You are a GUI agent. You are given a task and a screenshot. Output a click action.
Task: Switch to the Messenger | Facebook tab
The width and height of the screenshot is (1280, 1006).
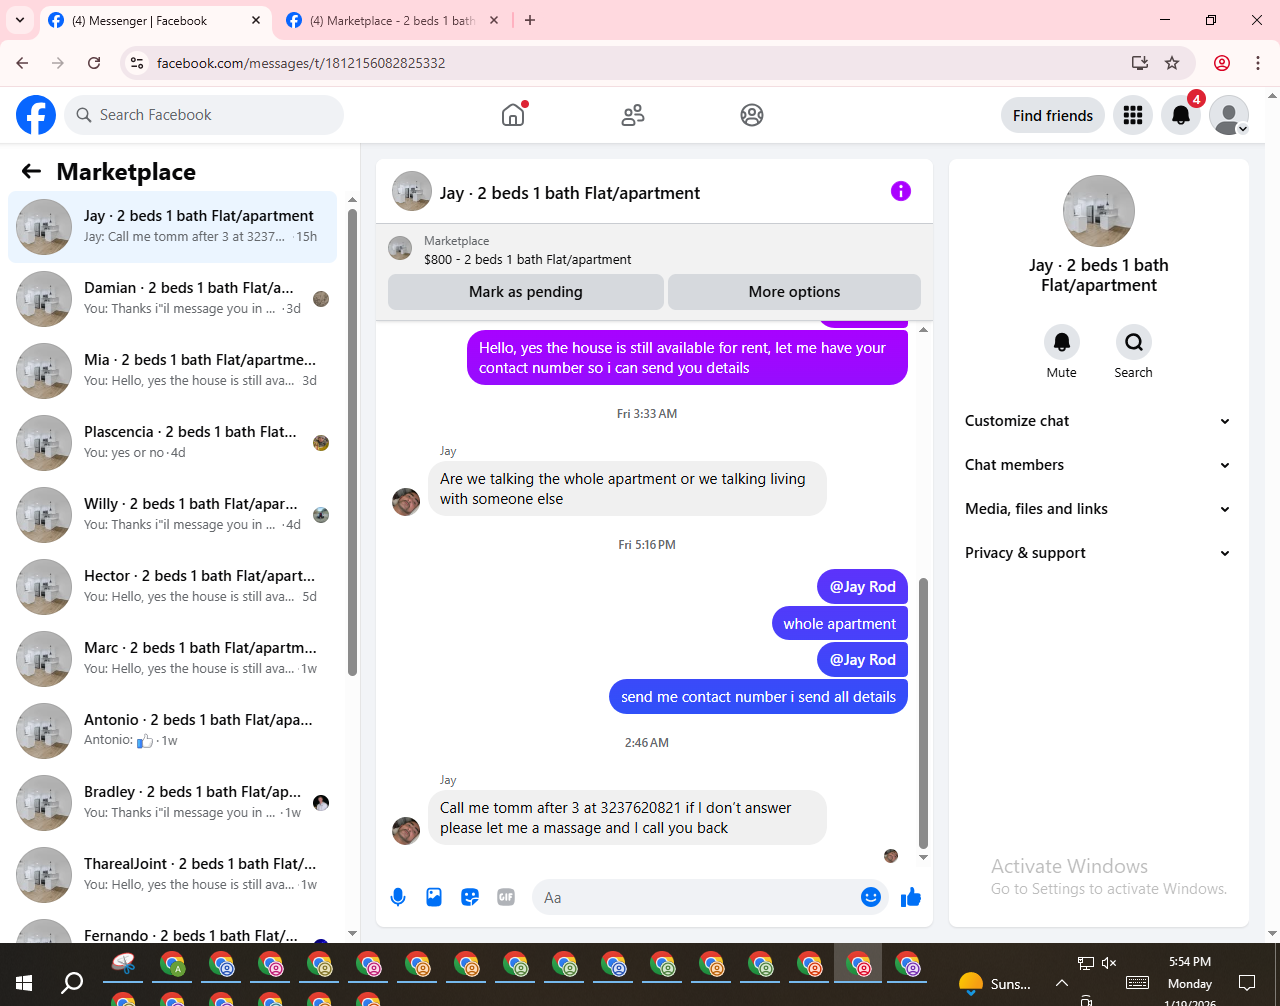(155, 20)
